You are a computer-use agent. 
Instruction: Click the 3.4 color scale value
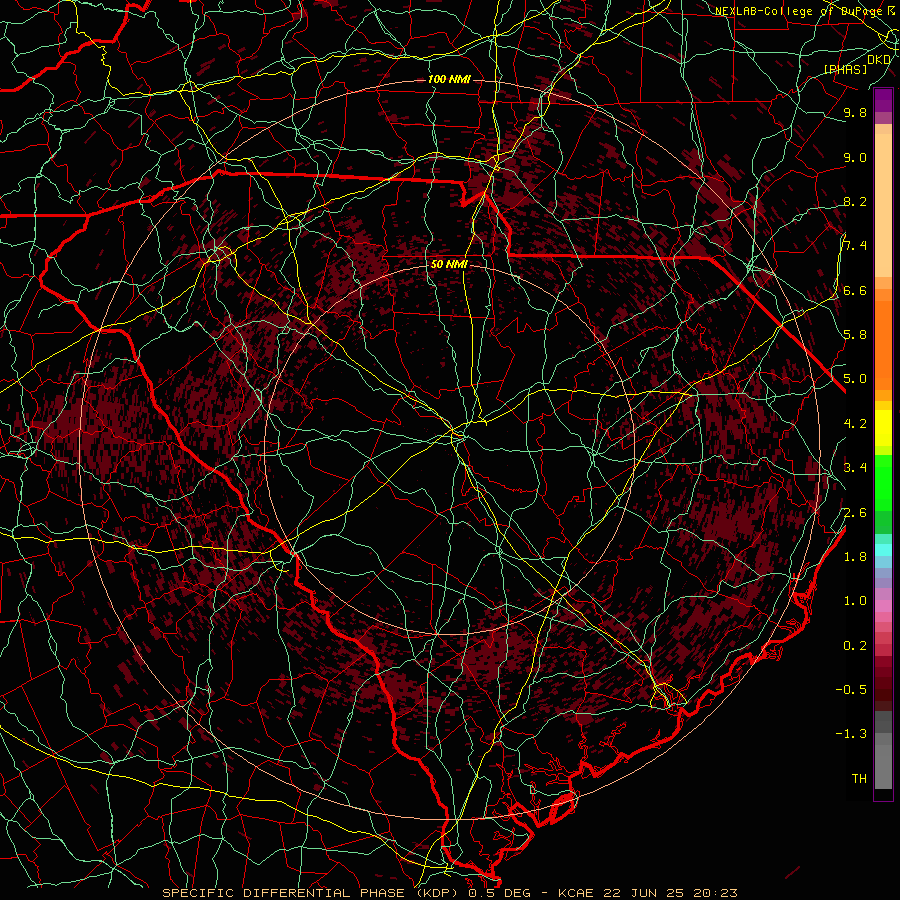[855, 468]
